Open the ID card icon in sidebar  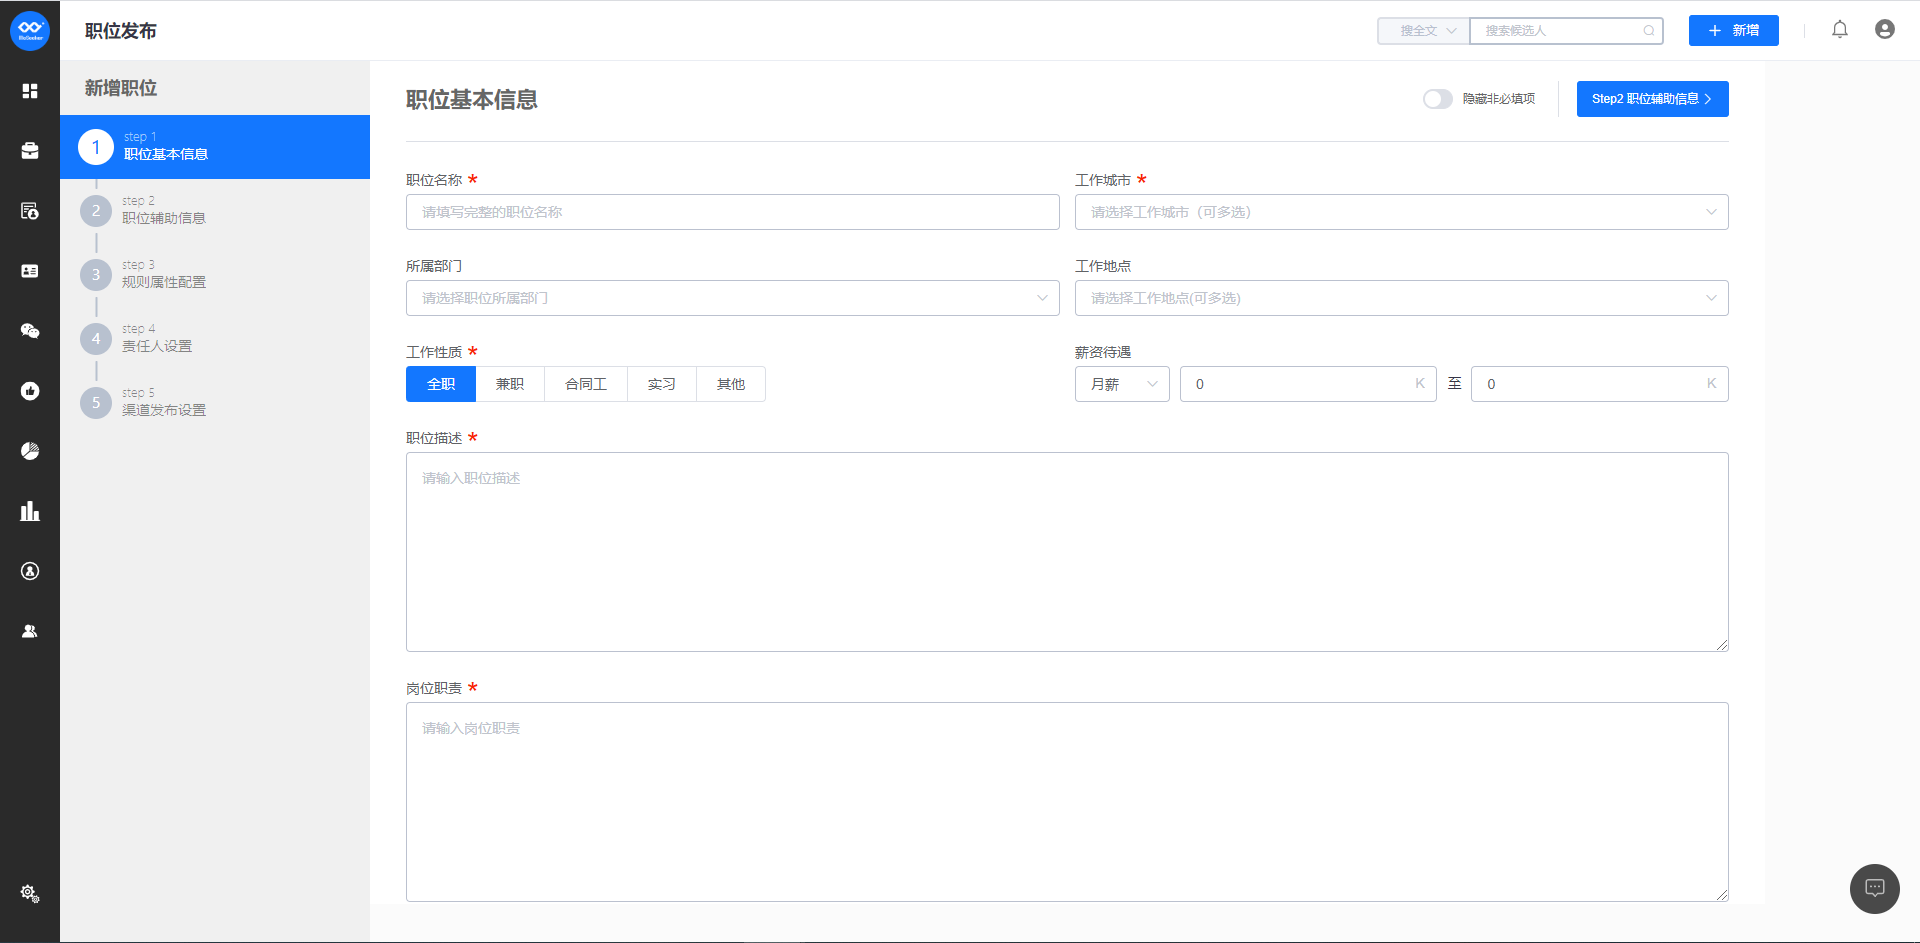tap(30, 271)
